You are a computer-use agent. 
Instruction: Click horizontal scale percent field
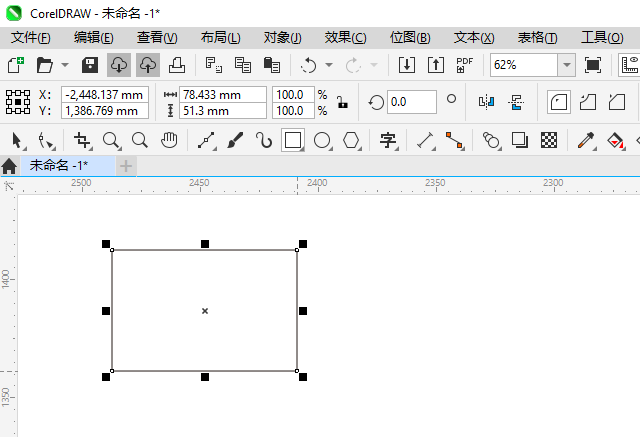pyautogui.click(x=293, y=95)
